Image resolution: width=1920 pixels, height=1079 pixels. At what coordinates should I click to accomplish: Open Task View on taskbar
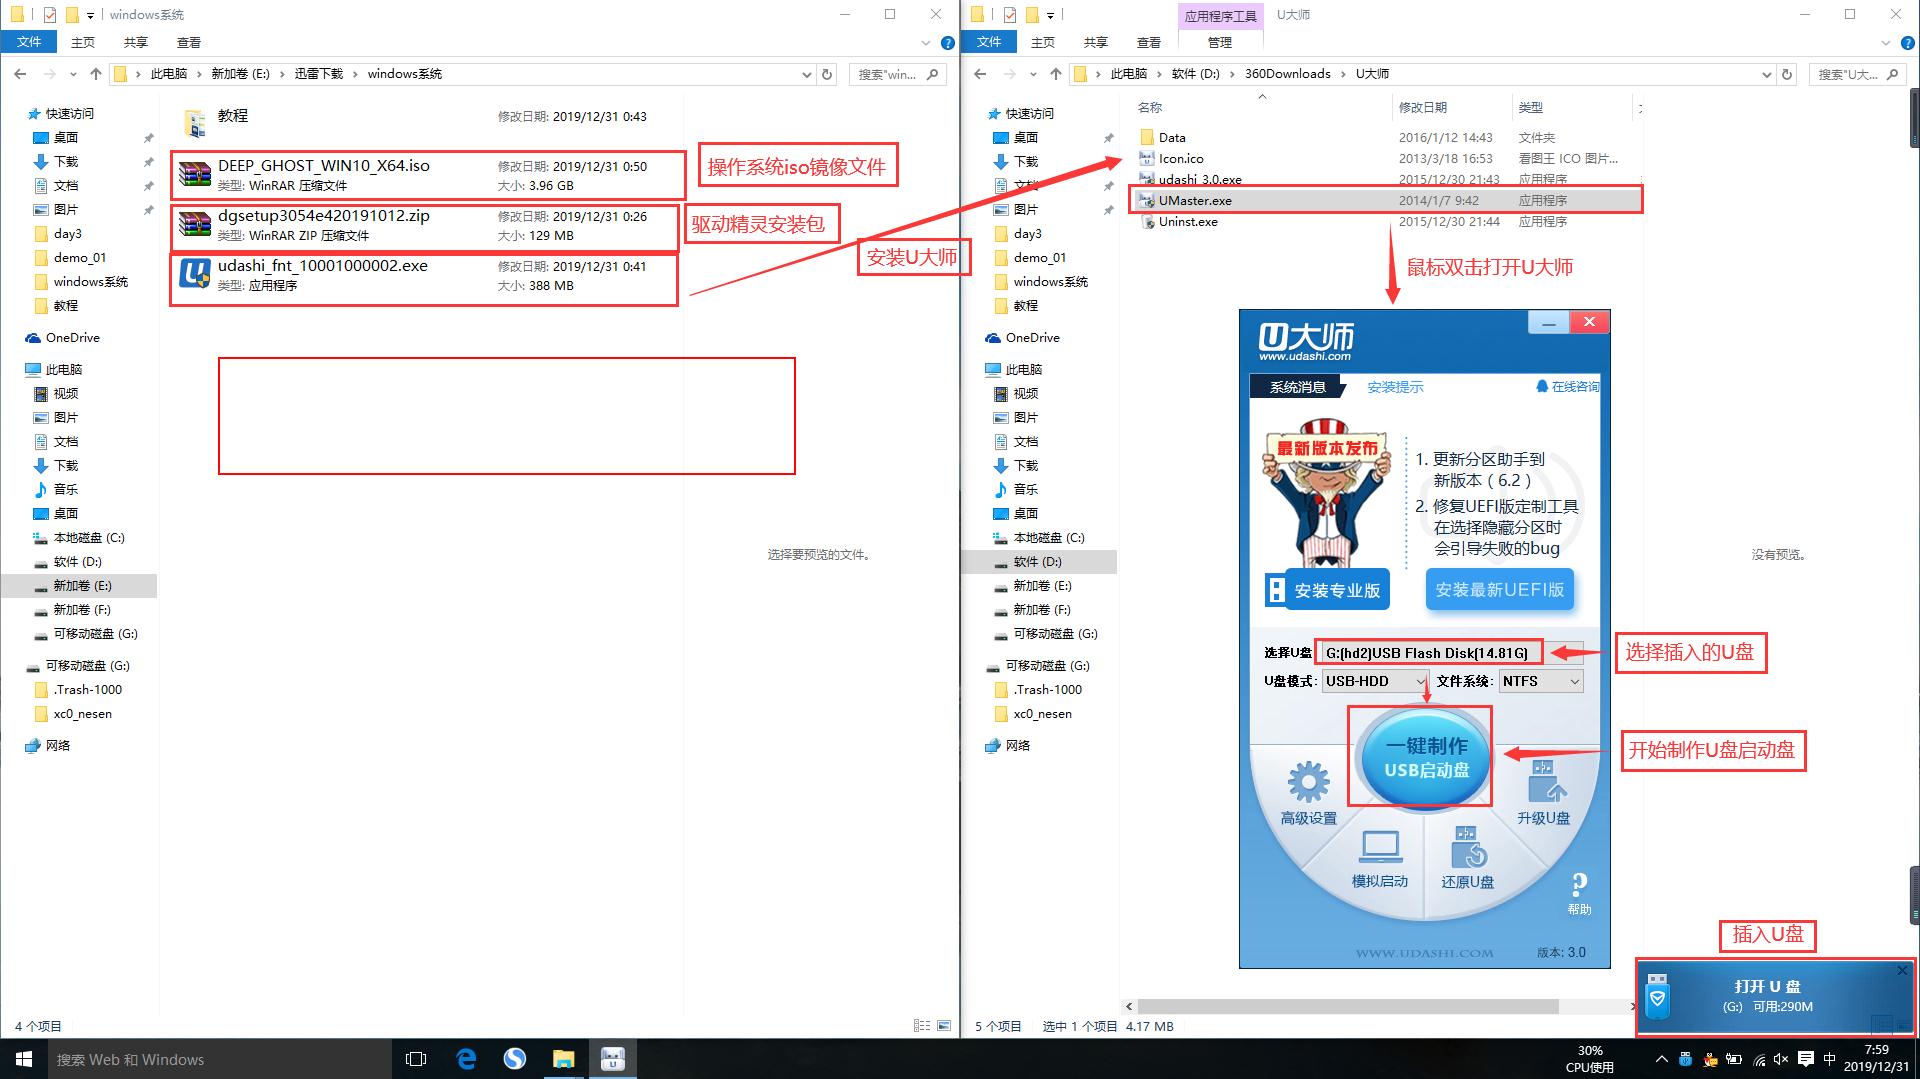point(416,1059)
